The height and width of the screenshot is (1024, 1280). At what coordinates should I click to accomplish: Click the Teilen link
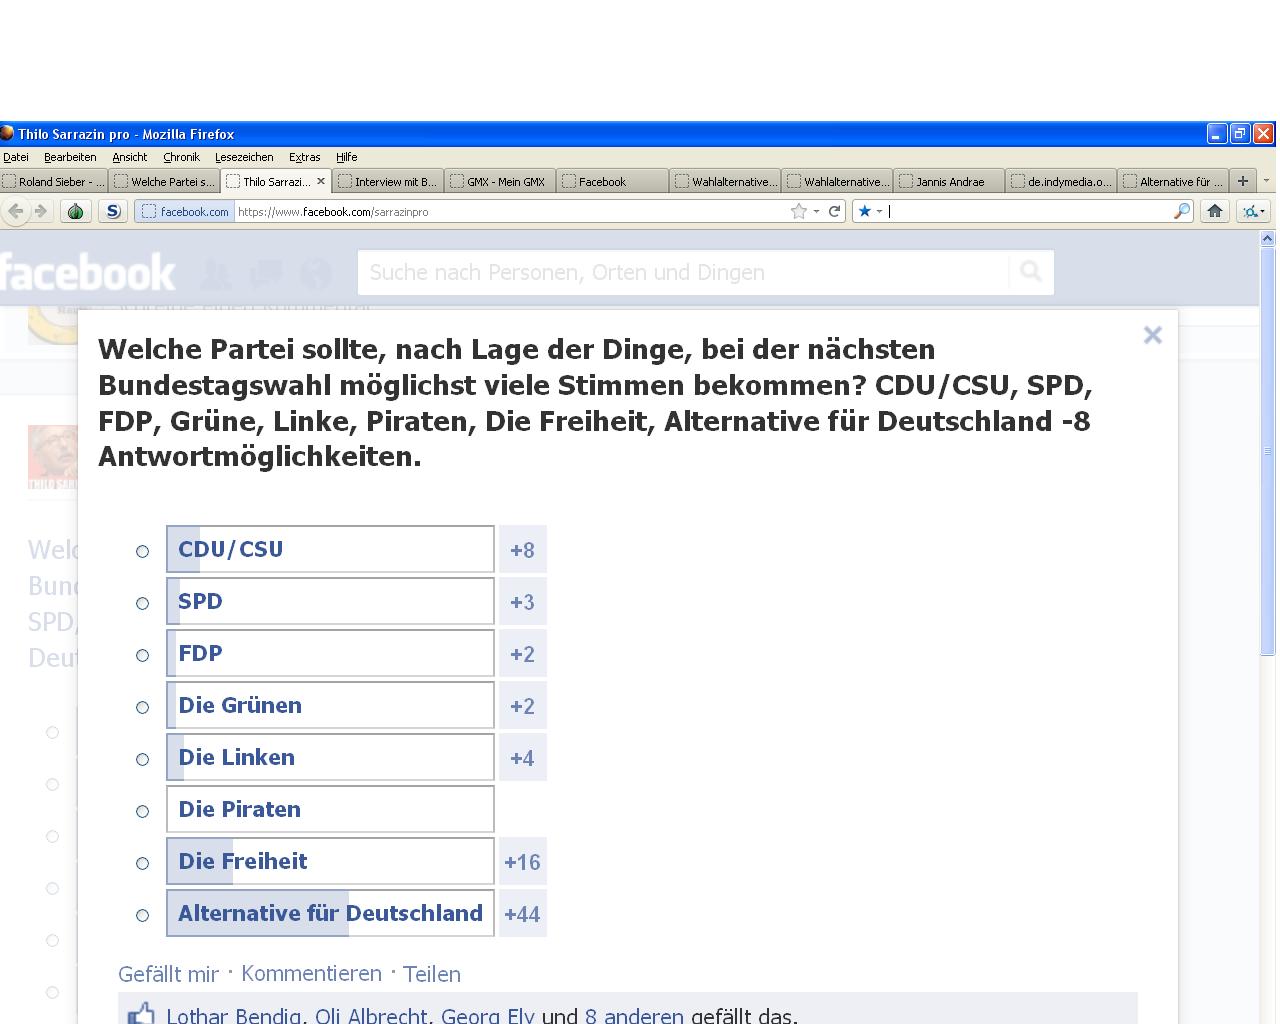click(x=432, y=974)
